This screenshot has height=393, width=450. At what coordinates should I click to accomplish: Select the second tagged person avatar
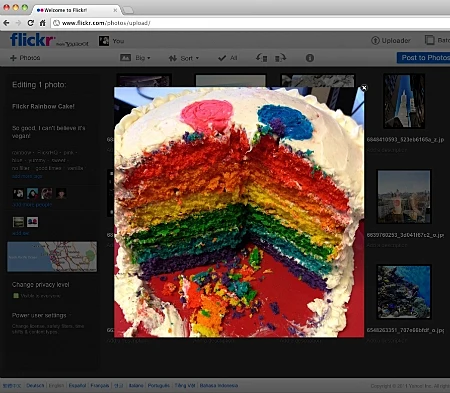tap(32, 193)
